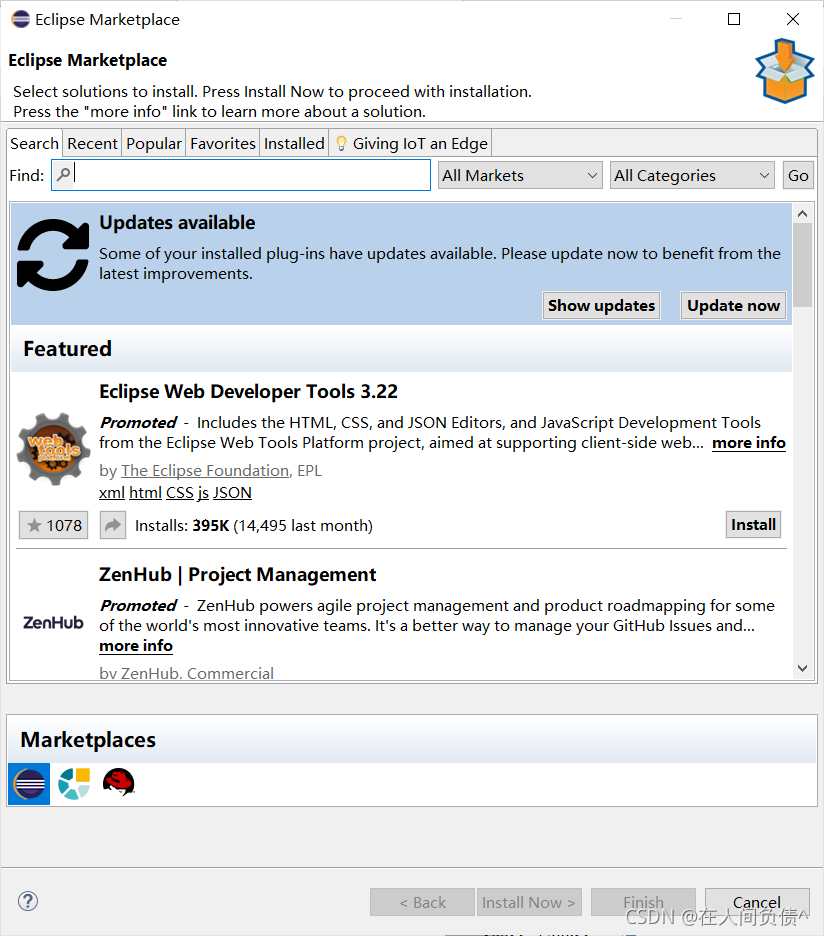Click the share arrow under Eclipse Web Developer Tools

(x=111, y=524)
